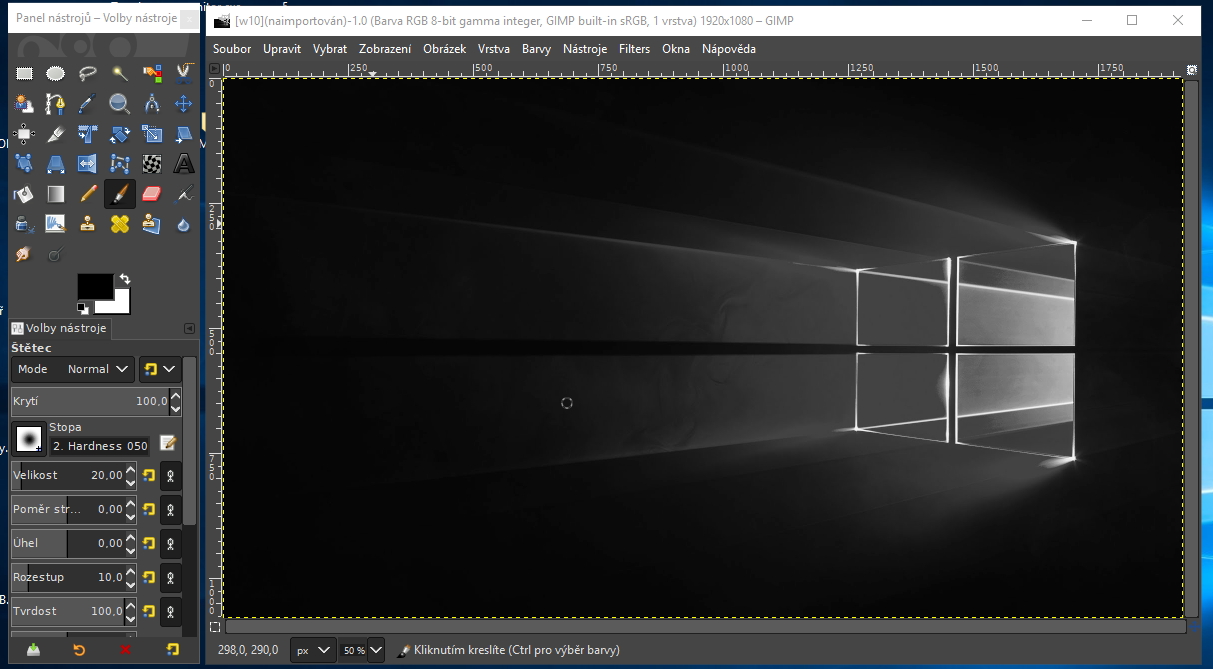The image size is (1213, 669).
Task: Select the Paths pen tool
Action: (56, 103)
